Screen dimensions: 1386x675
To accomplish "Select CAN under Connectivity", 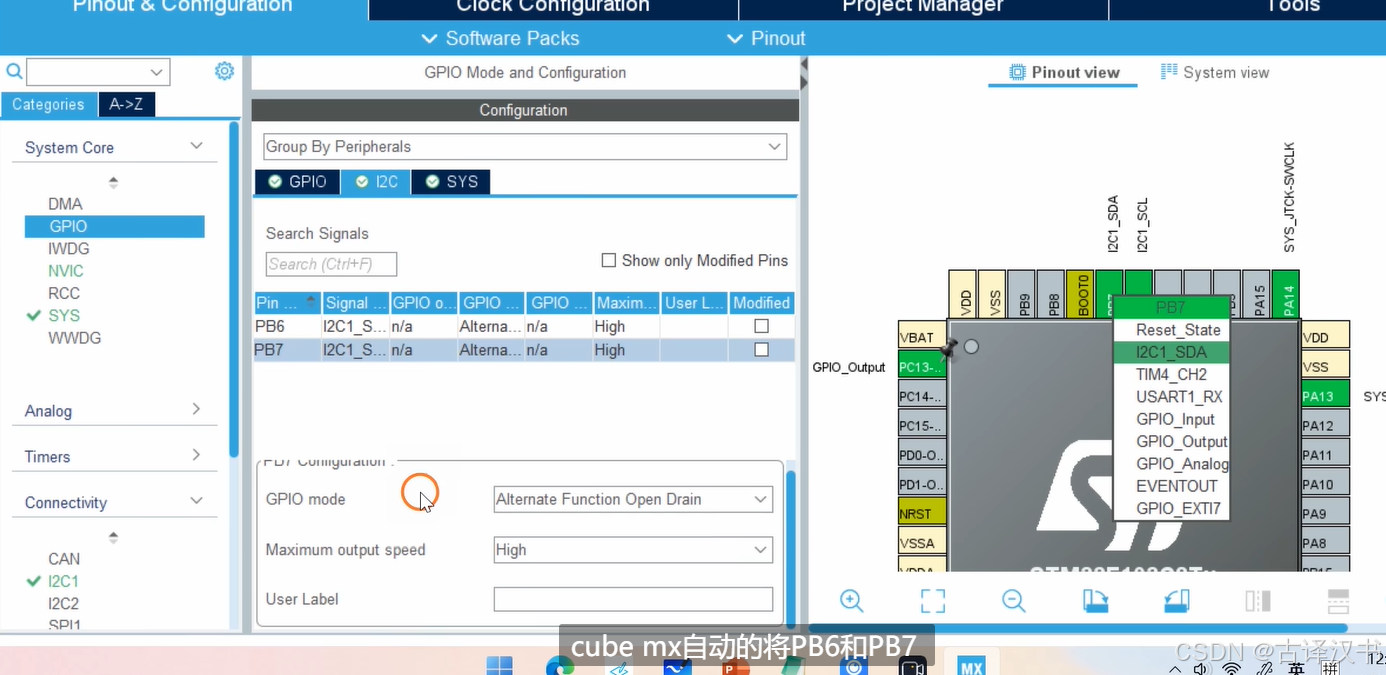I will click(64, 559).
